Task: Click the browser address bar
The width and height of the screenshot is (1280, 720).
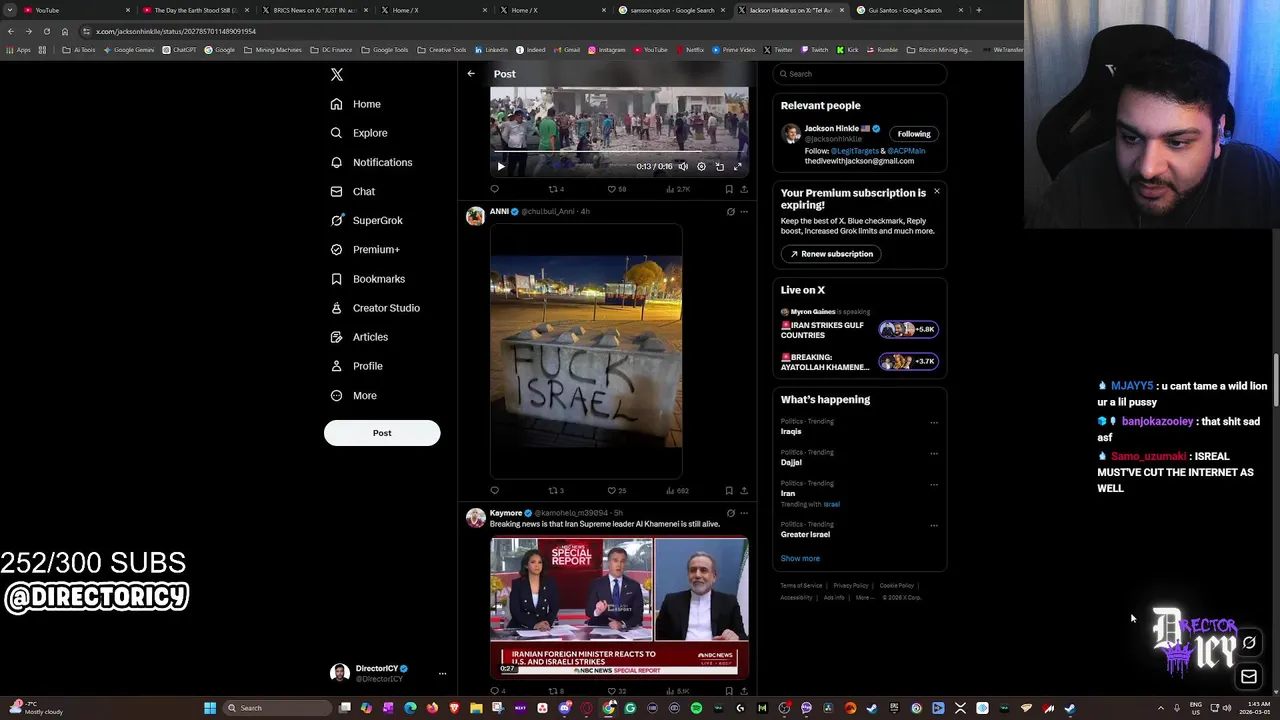Action: coord(540,31)
